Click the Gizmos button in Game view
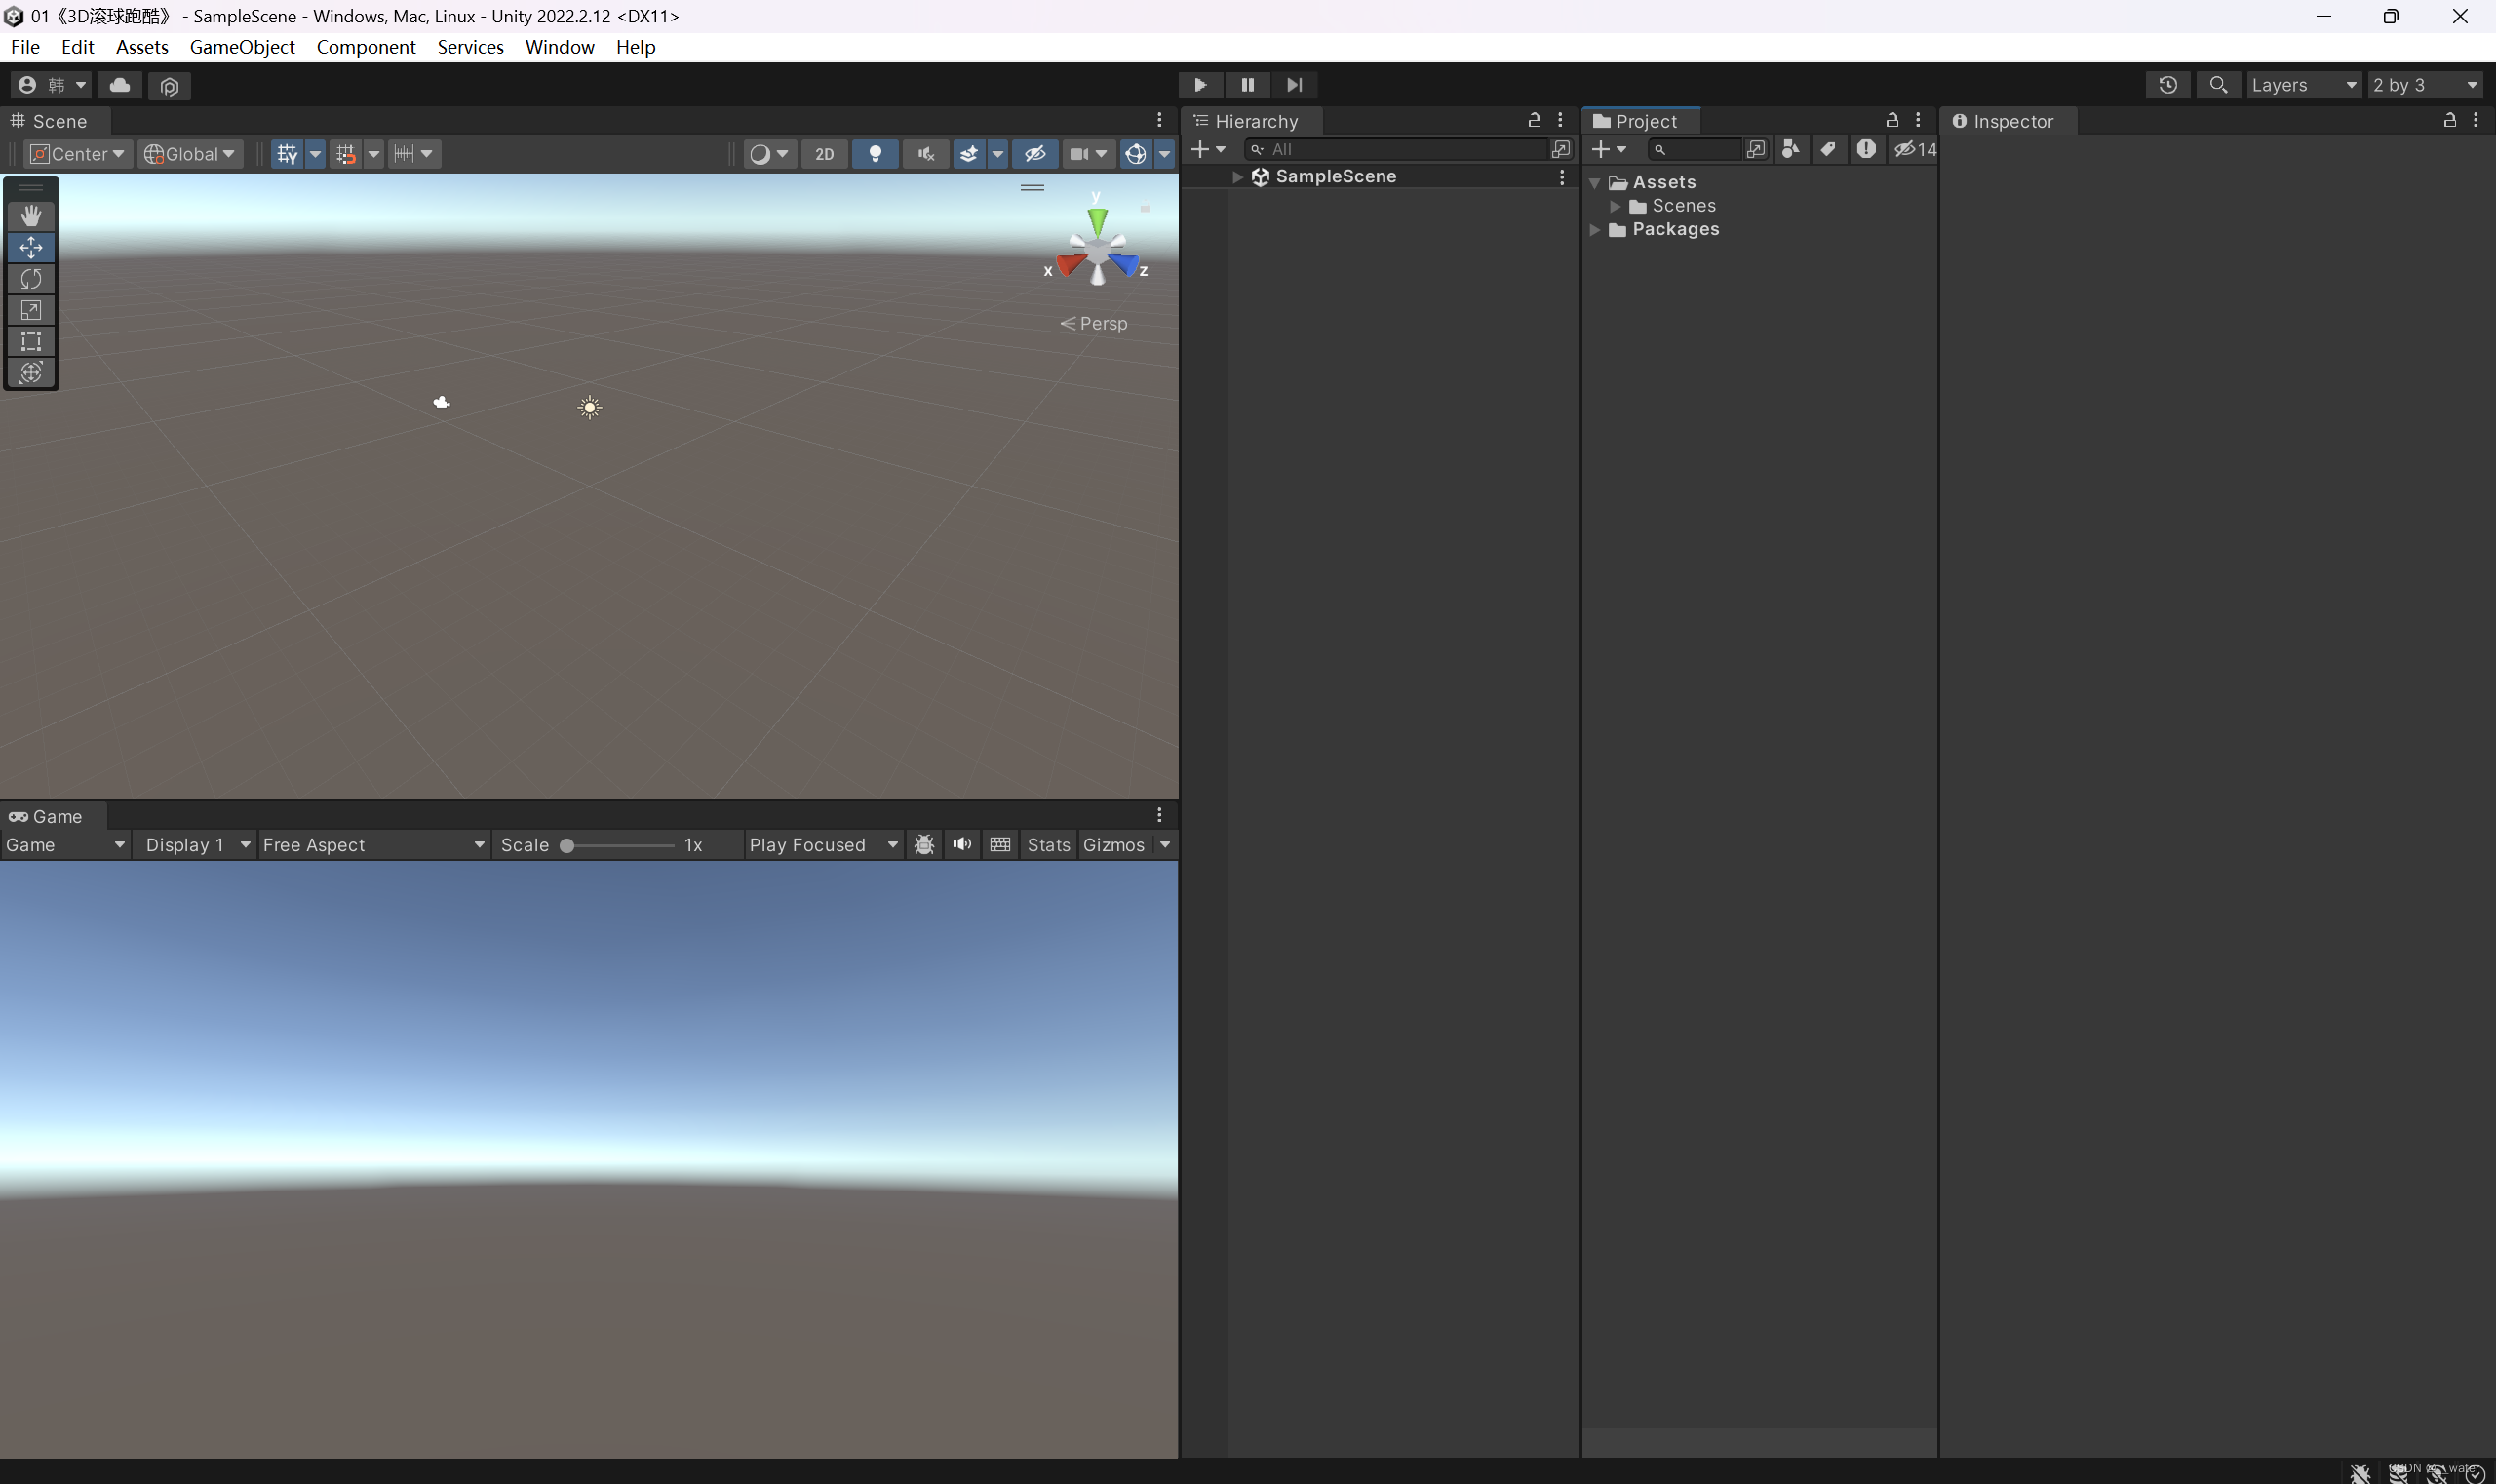 [1113, 845]
